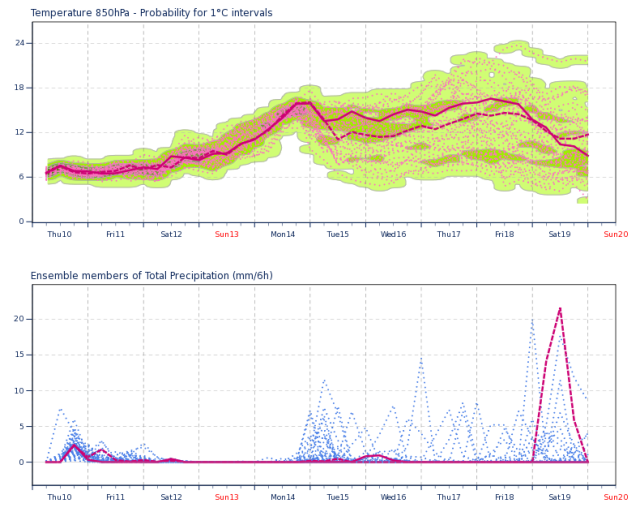Click Fri18 under the temperature chart
640x512 pixels.
pos(504,234)
